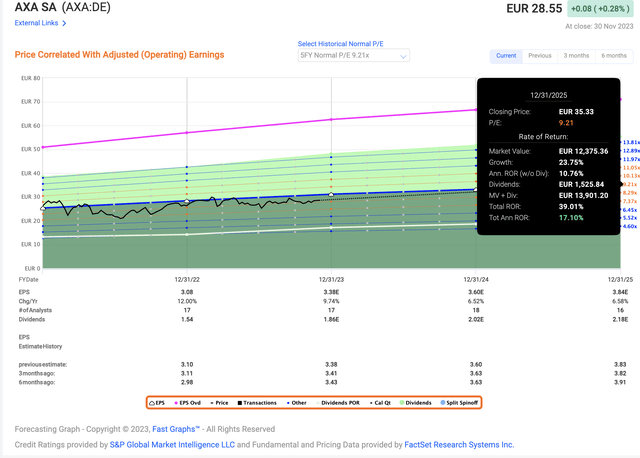Viewport: 640px width, 458px height.
Task: Toggle the Cal Qt legend item
Action: pyautogui.click(x=380, y=402)
